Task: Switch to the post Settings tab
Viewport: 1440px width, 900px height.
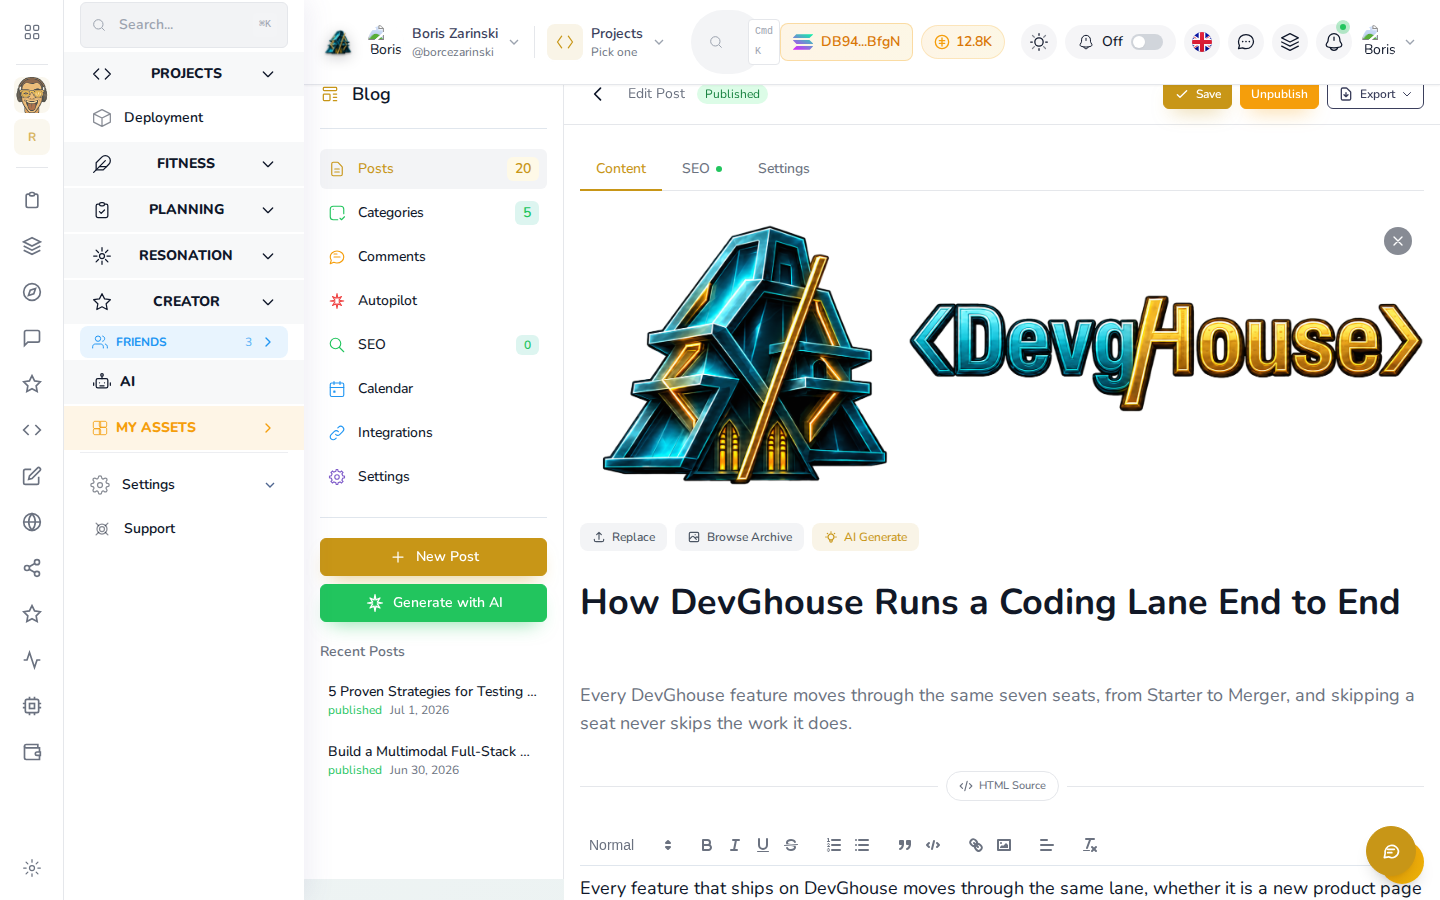Action: point(784,168)
